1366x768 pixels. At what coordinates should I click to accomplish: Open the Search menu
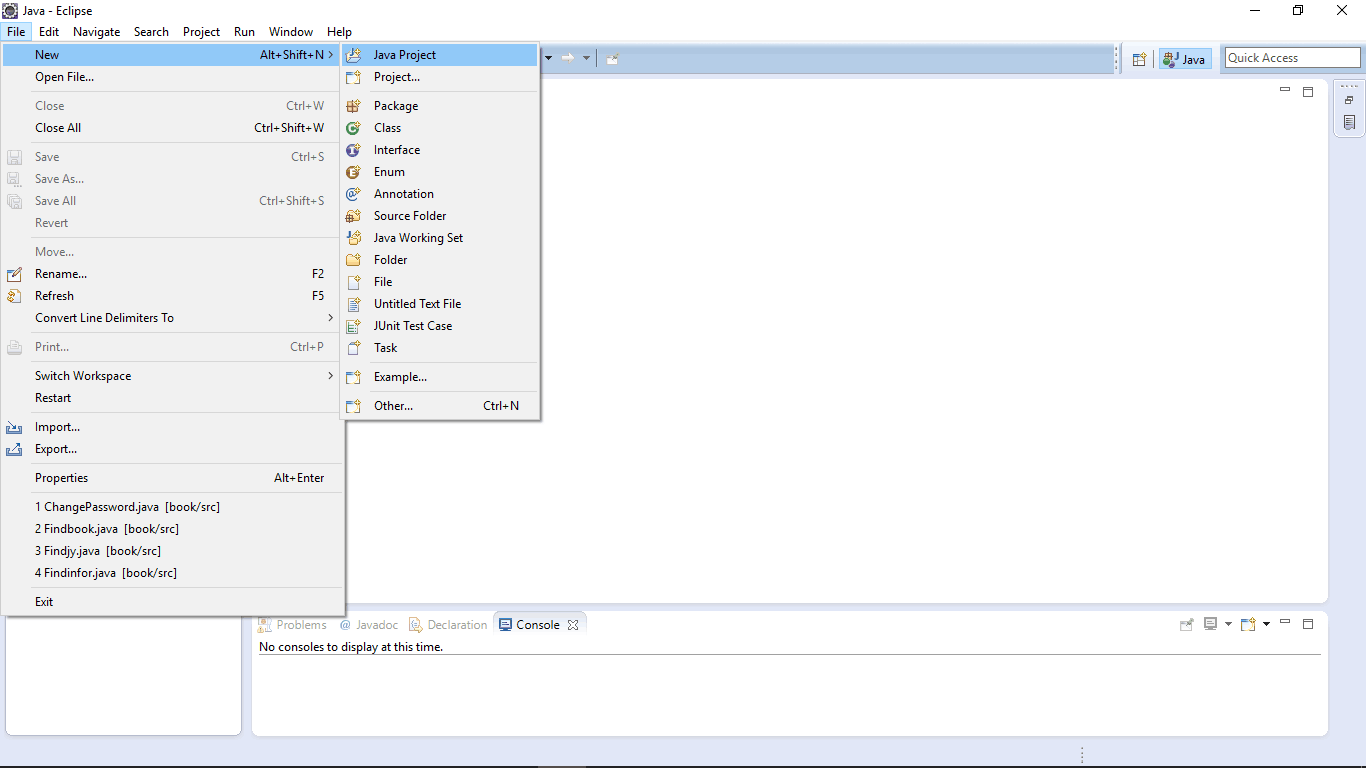pos(151,32)
